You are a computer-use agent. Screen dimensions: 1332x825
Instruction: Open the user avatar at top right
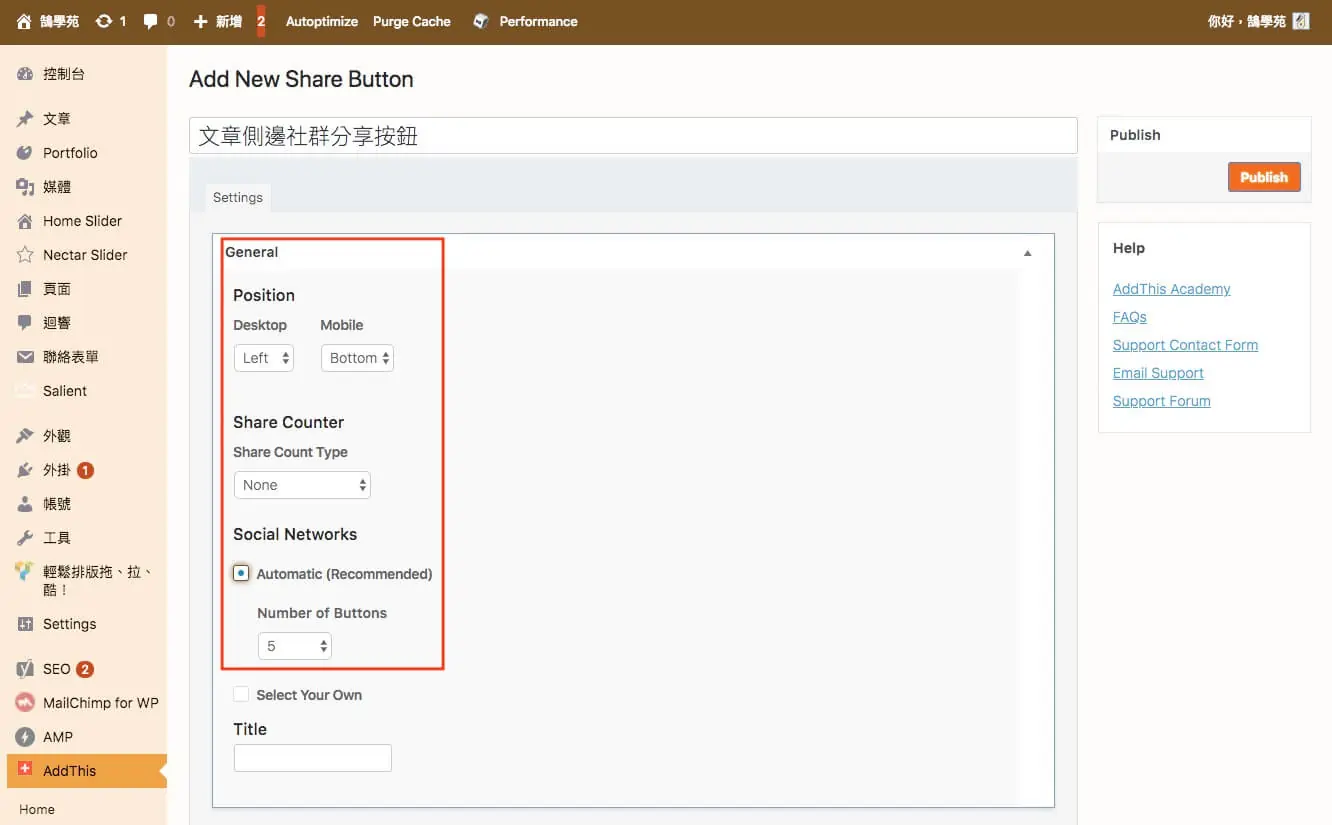pyautogui.click(x=1301, y=21)
